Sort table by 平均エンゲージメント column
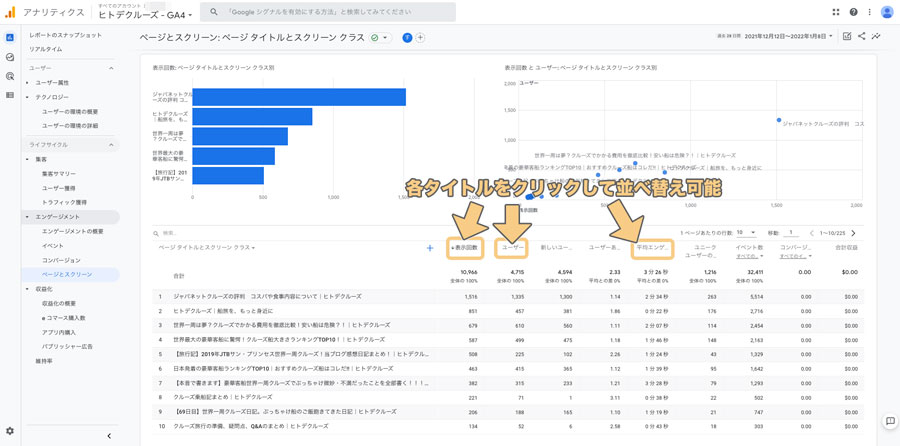900x446 pixels. [x=652, y=248]
